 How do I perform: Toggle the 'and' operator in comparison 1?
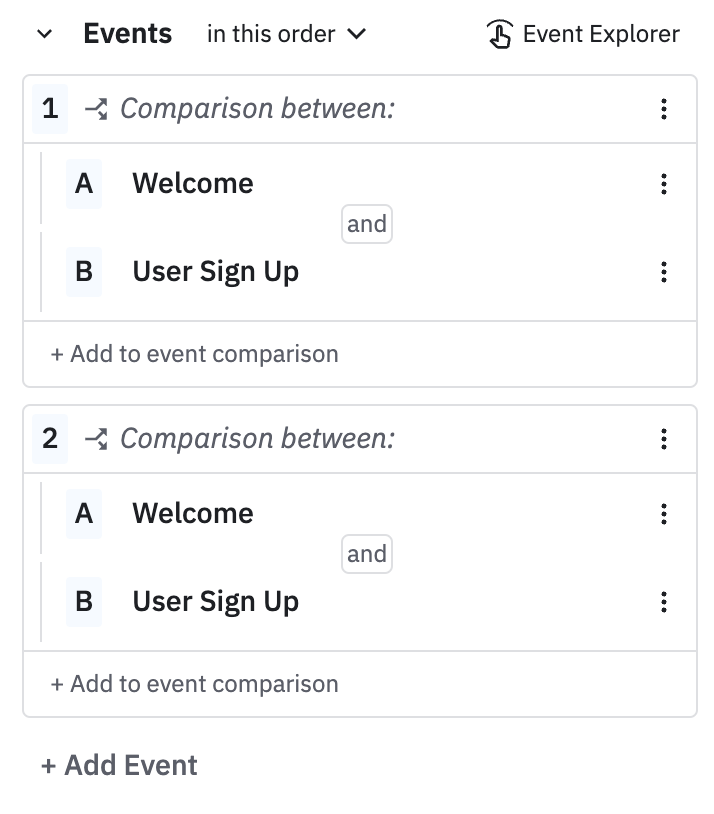point(366,224)
